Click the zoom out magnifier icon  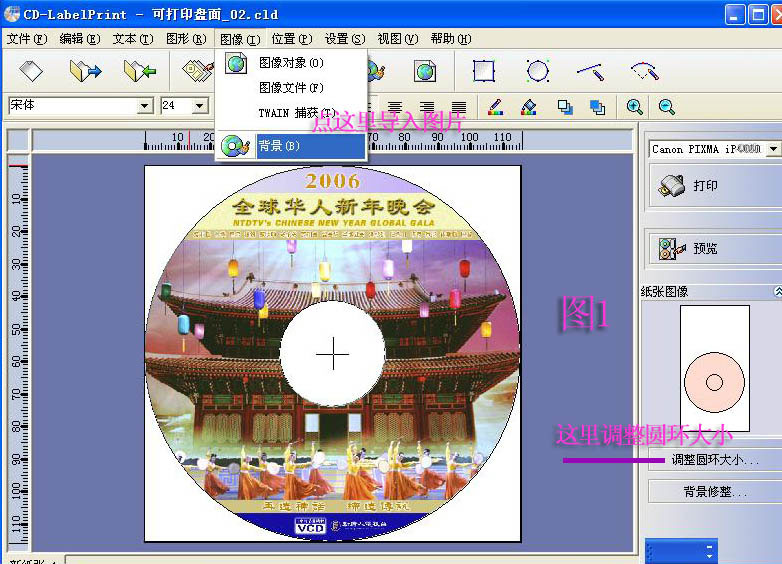pyautogui.click(x=666, y=106)
